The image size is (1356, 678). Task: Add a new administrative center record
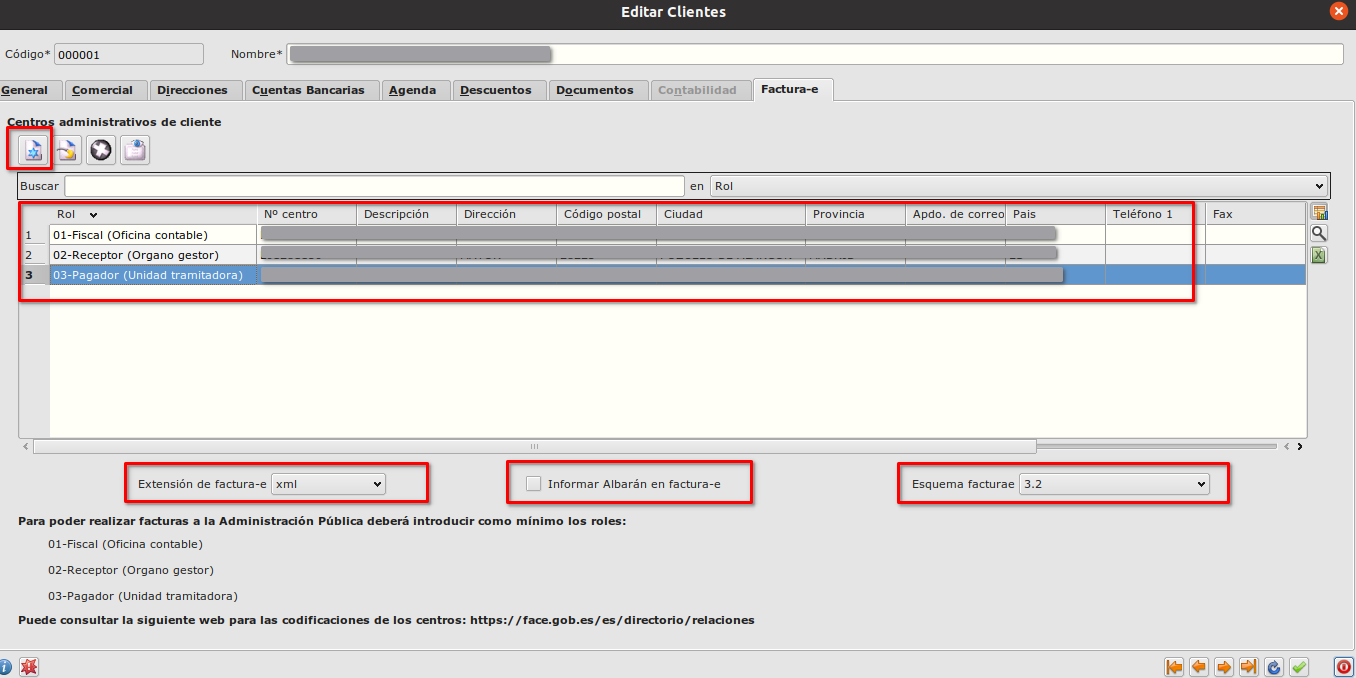pyautogui.click(x=33, y=150)
